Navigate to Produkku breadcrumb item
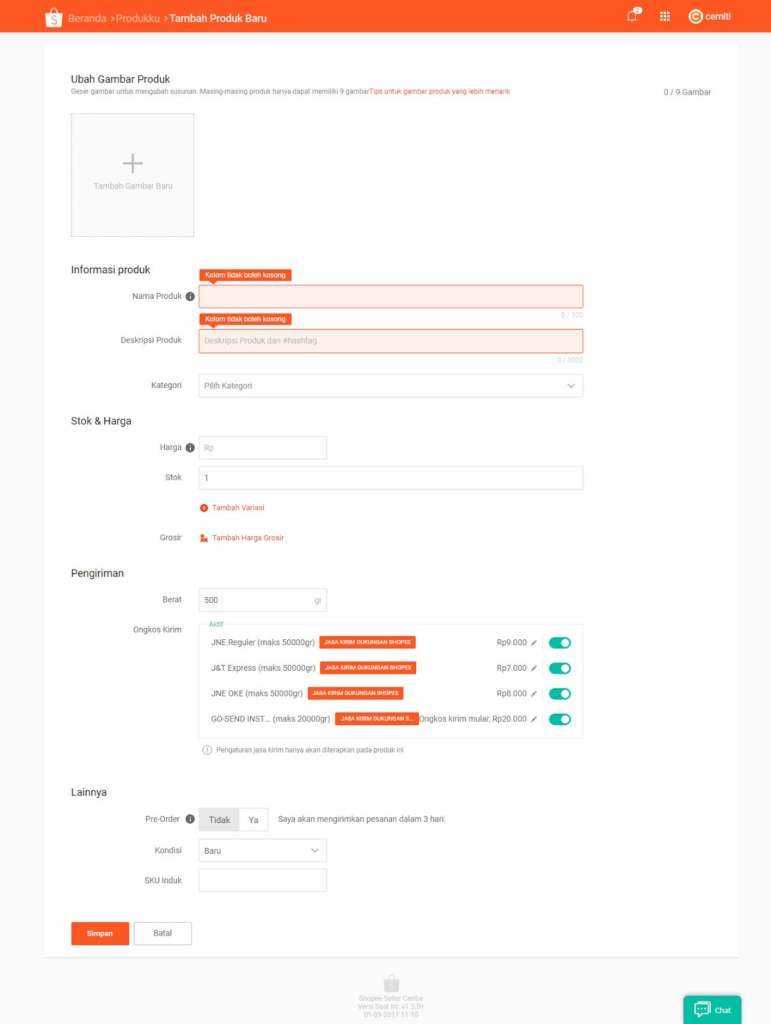The image size is (771, 1024). pyautogui.click(x=138, y=18)
